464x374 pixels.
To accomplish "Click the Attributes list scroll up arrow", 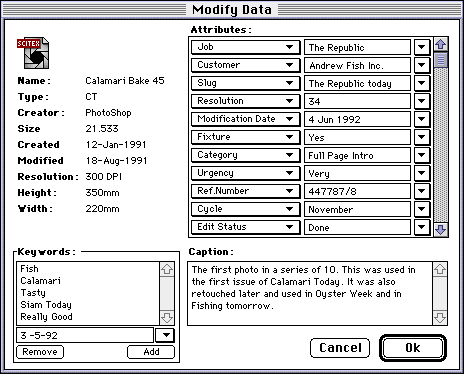I will pos(441,44).
